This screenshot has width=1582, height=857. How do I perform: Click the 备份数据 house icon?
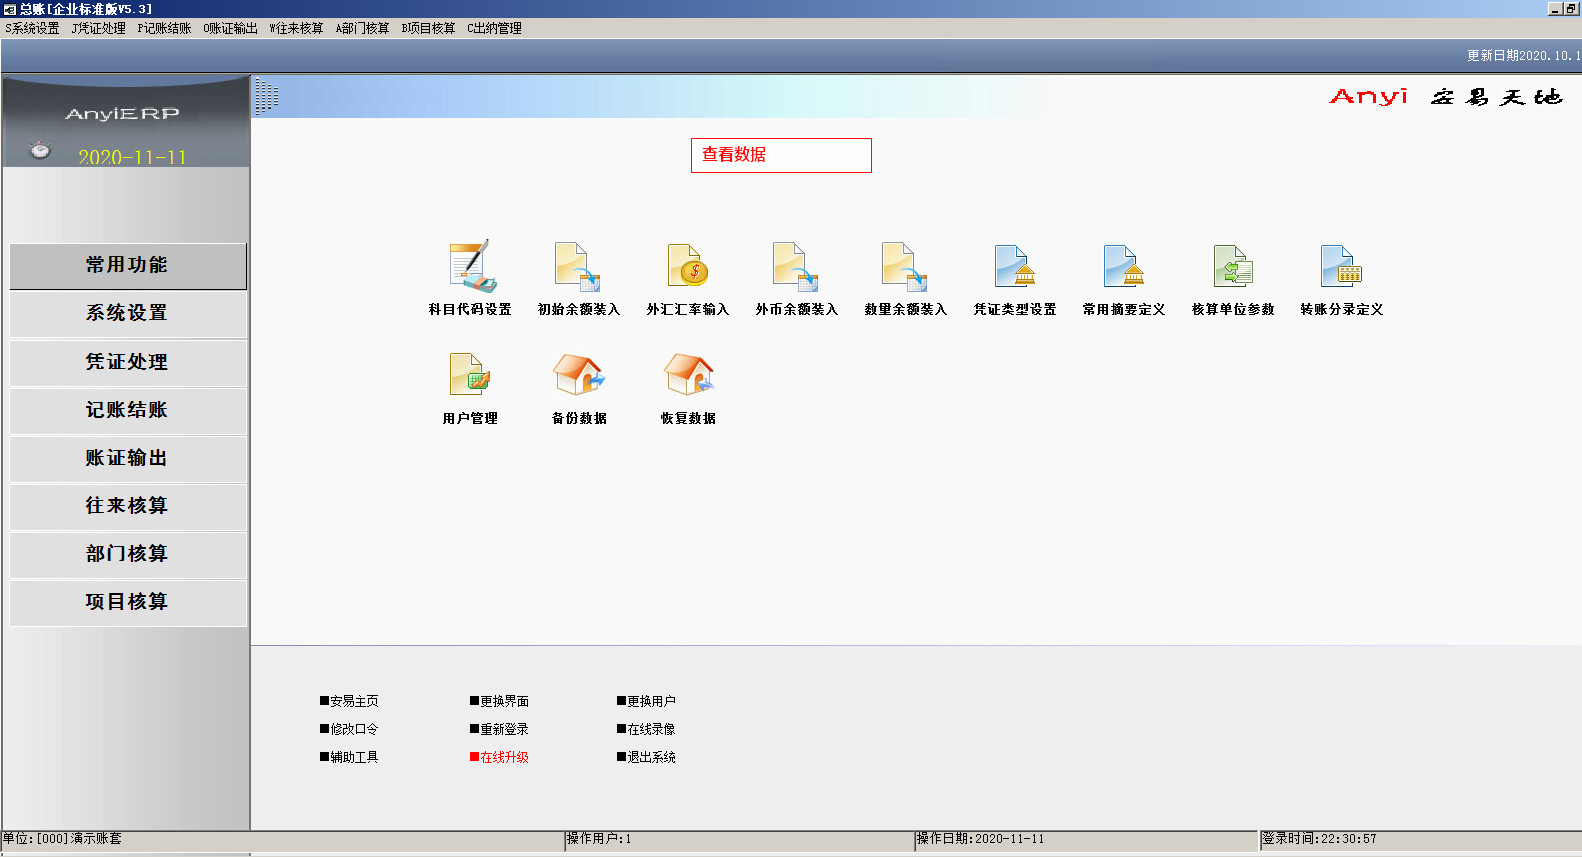(578, 376)
